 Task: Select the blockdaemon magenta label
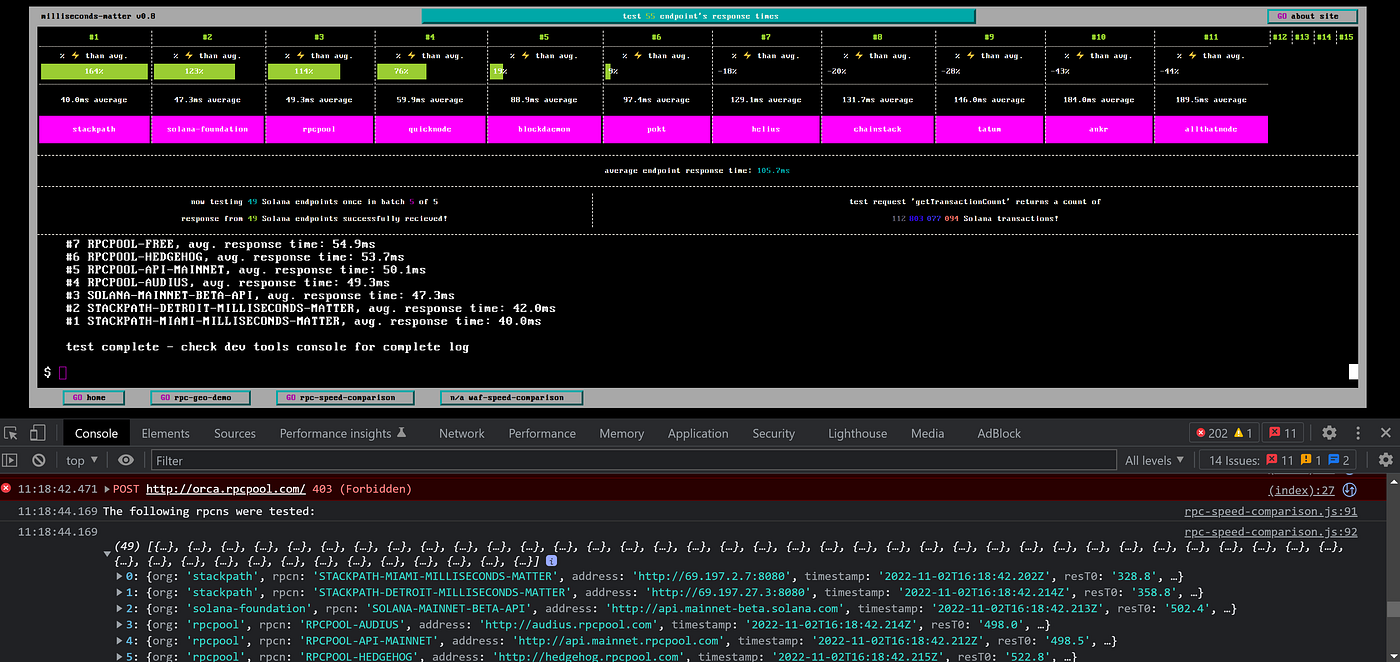coord(544,129)
